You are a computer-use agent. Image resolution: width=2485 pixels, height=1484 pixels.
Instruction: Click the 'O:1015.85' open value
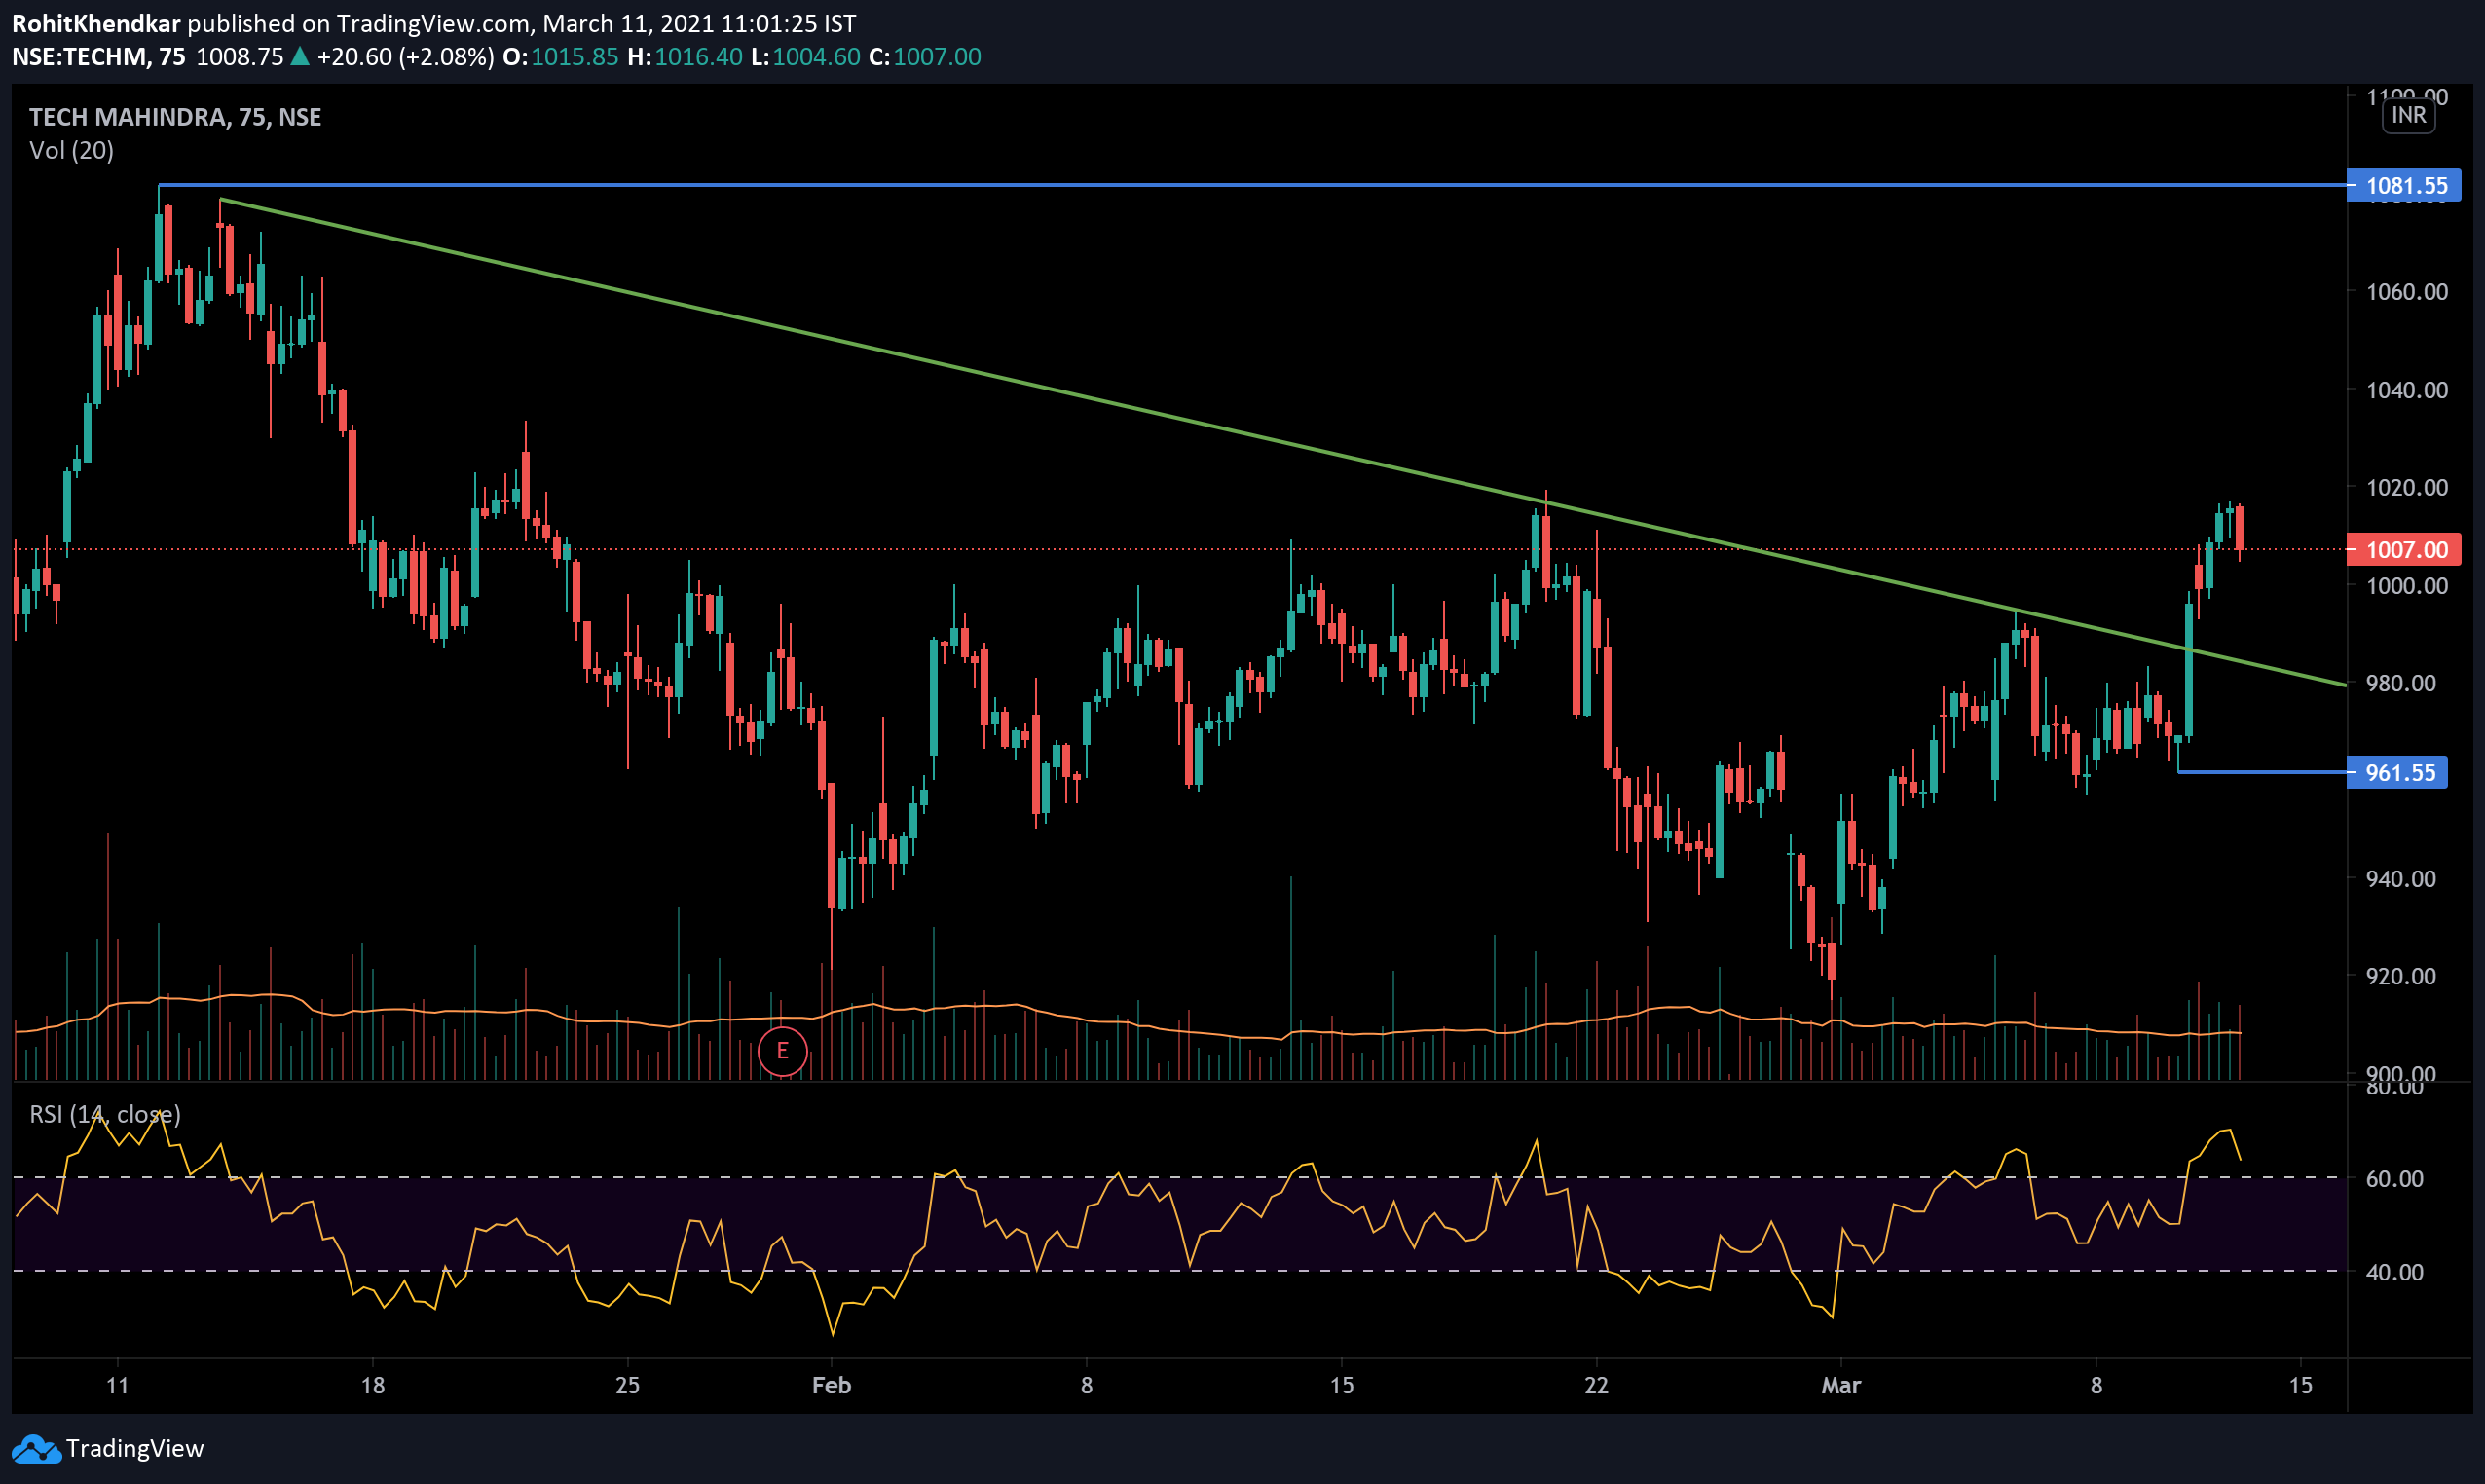tap(560, 57)
